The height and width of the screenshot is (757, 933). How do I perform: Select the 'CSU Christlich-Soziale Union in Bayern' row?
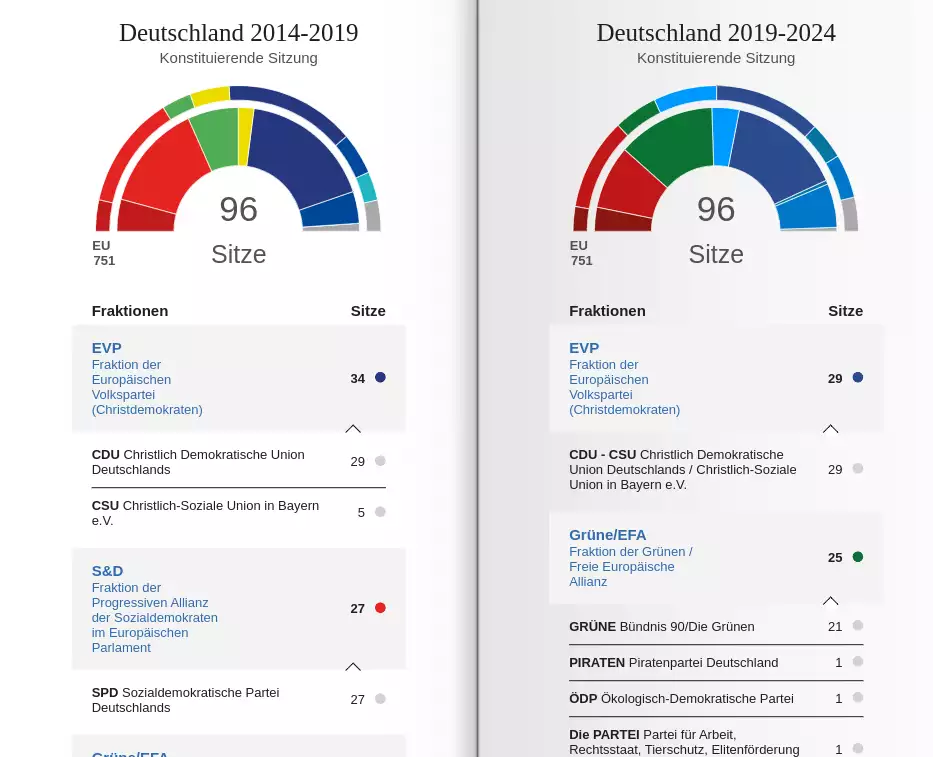(x=239, y=513)
